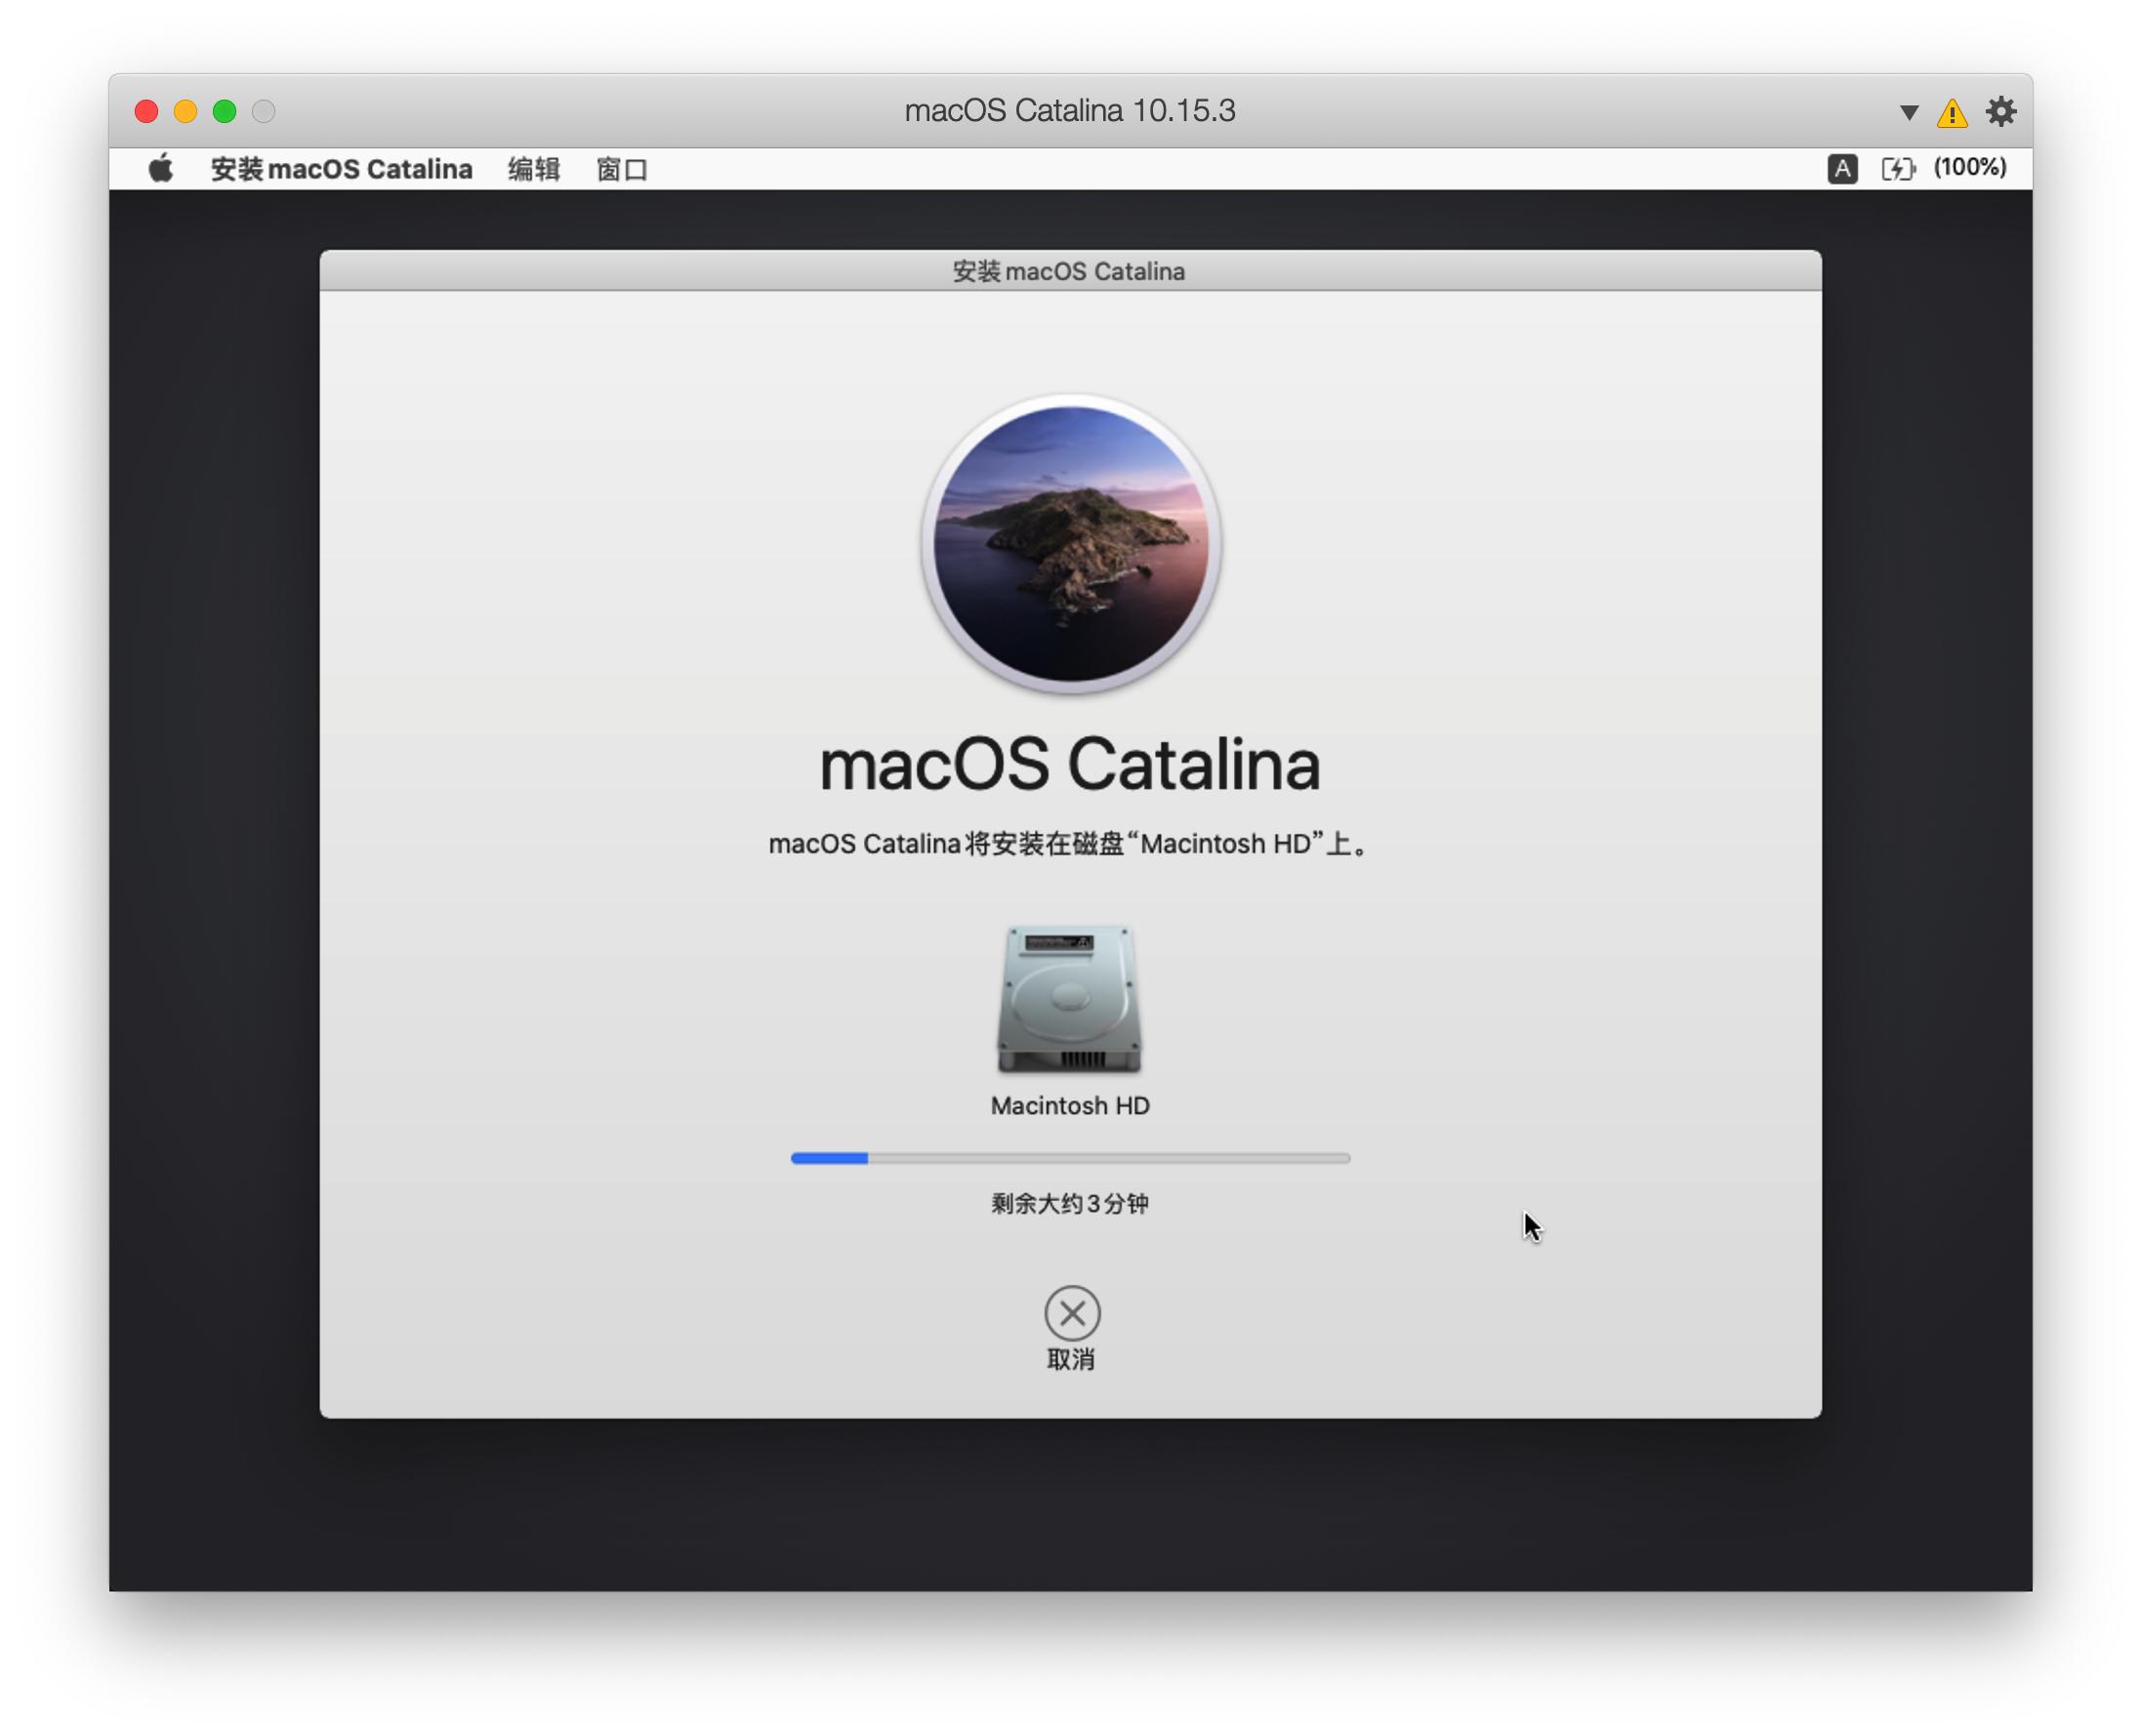Click the battery charging status icon
This screenshot has width=2142, height=1736.
coord(1897,168)
